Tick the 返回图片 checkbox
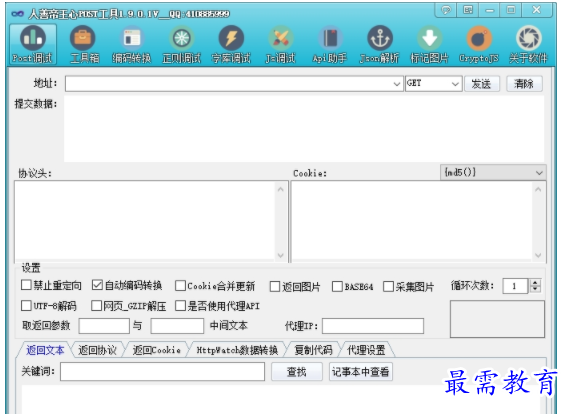This screenshot has width=566, height=414. [275, 287]
